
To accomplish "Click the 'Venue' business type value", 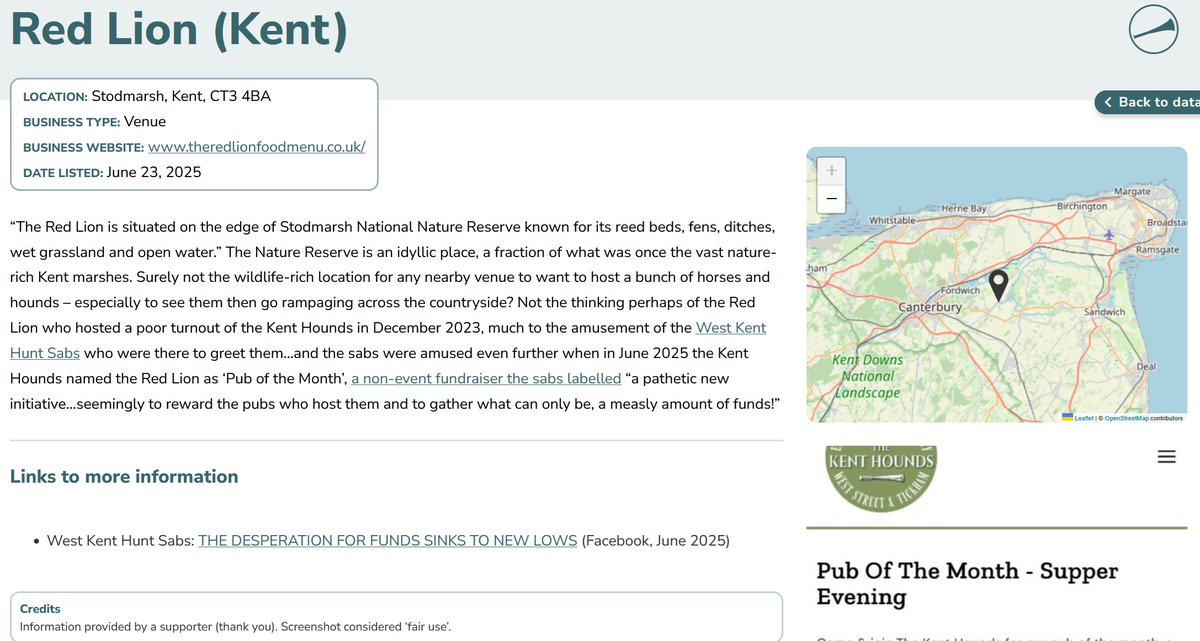I will coord(144,122).
